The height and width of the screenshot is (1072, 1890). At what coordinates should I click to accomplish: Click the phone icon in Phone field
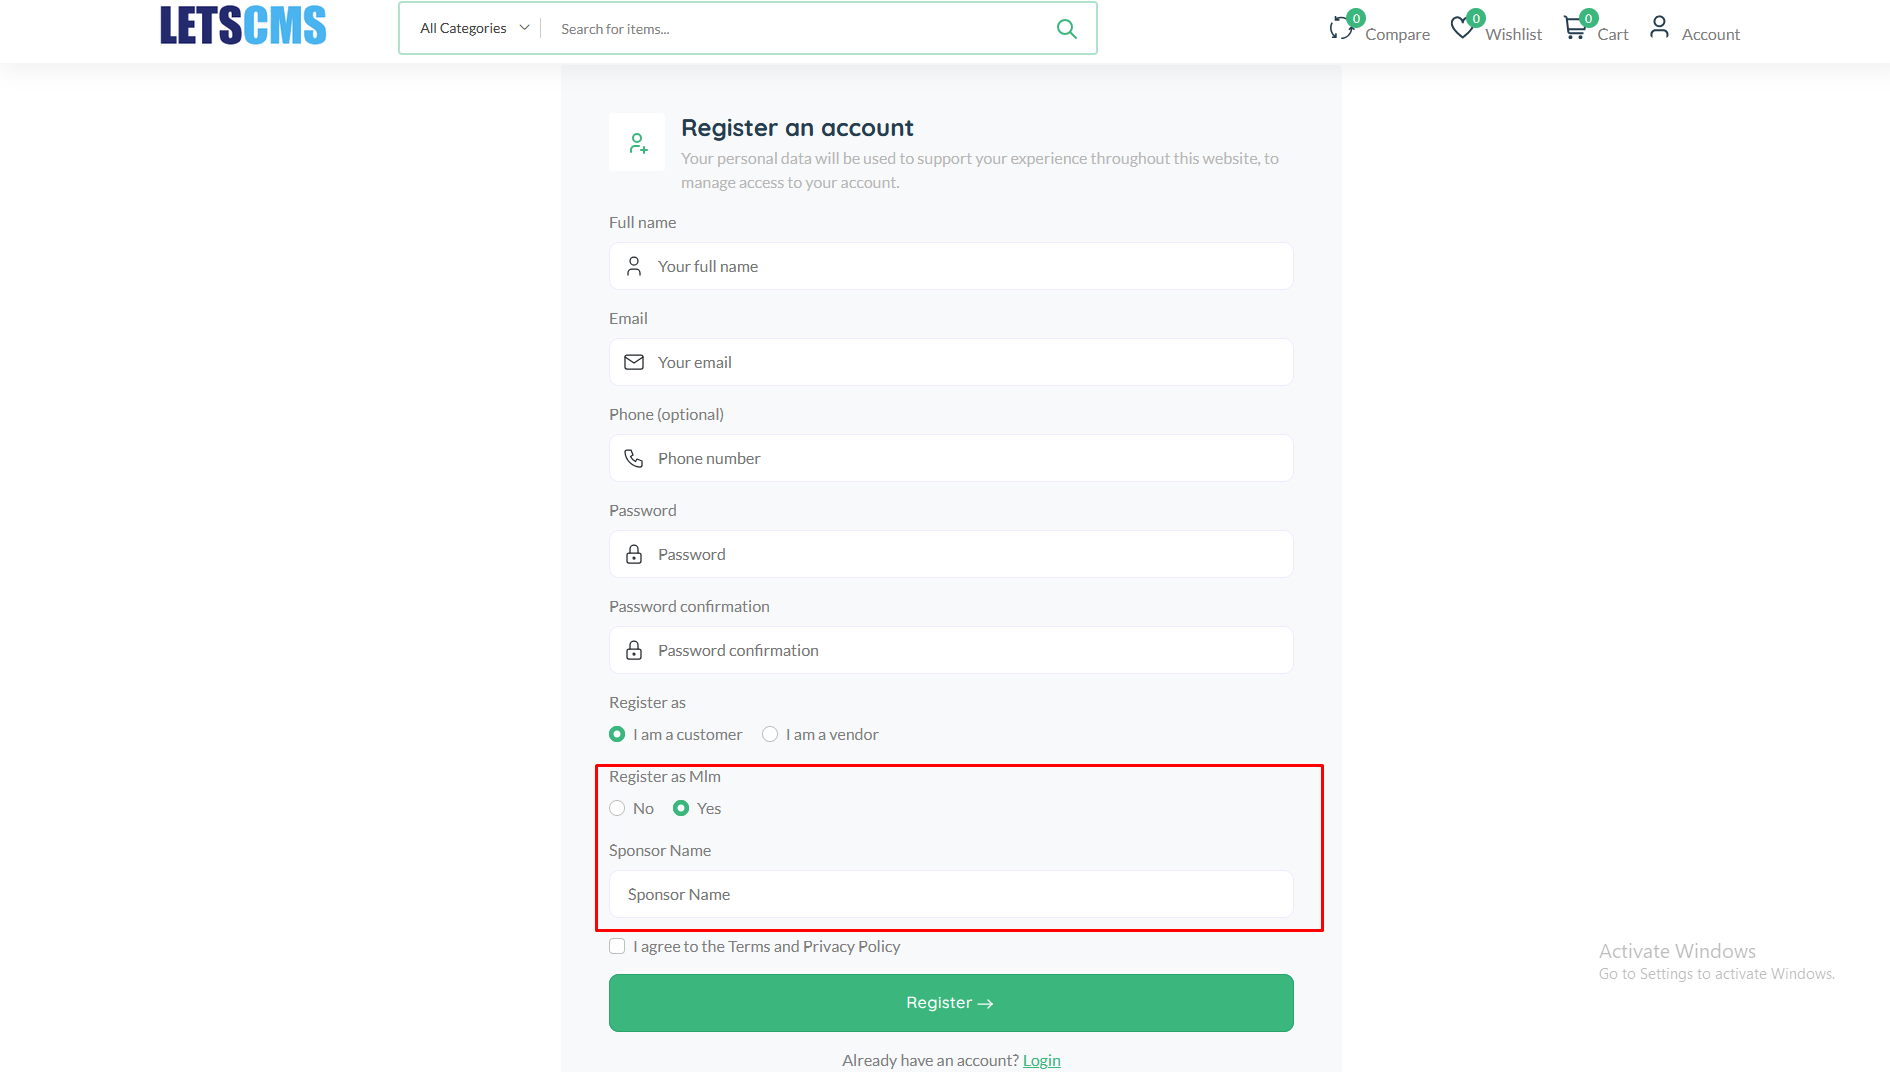(x=634, y=458)
